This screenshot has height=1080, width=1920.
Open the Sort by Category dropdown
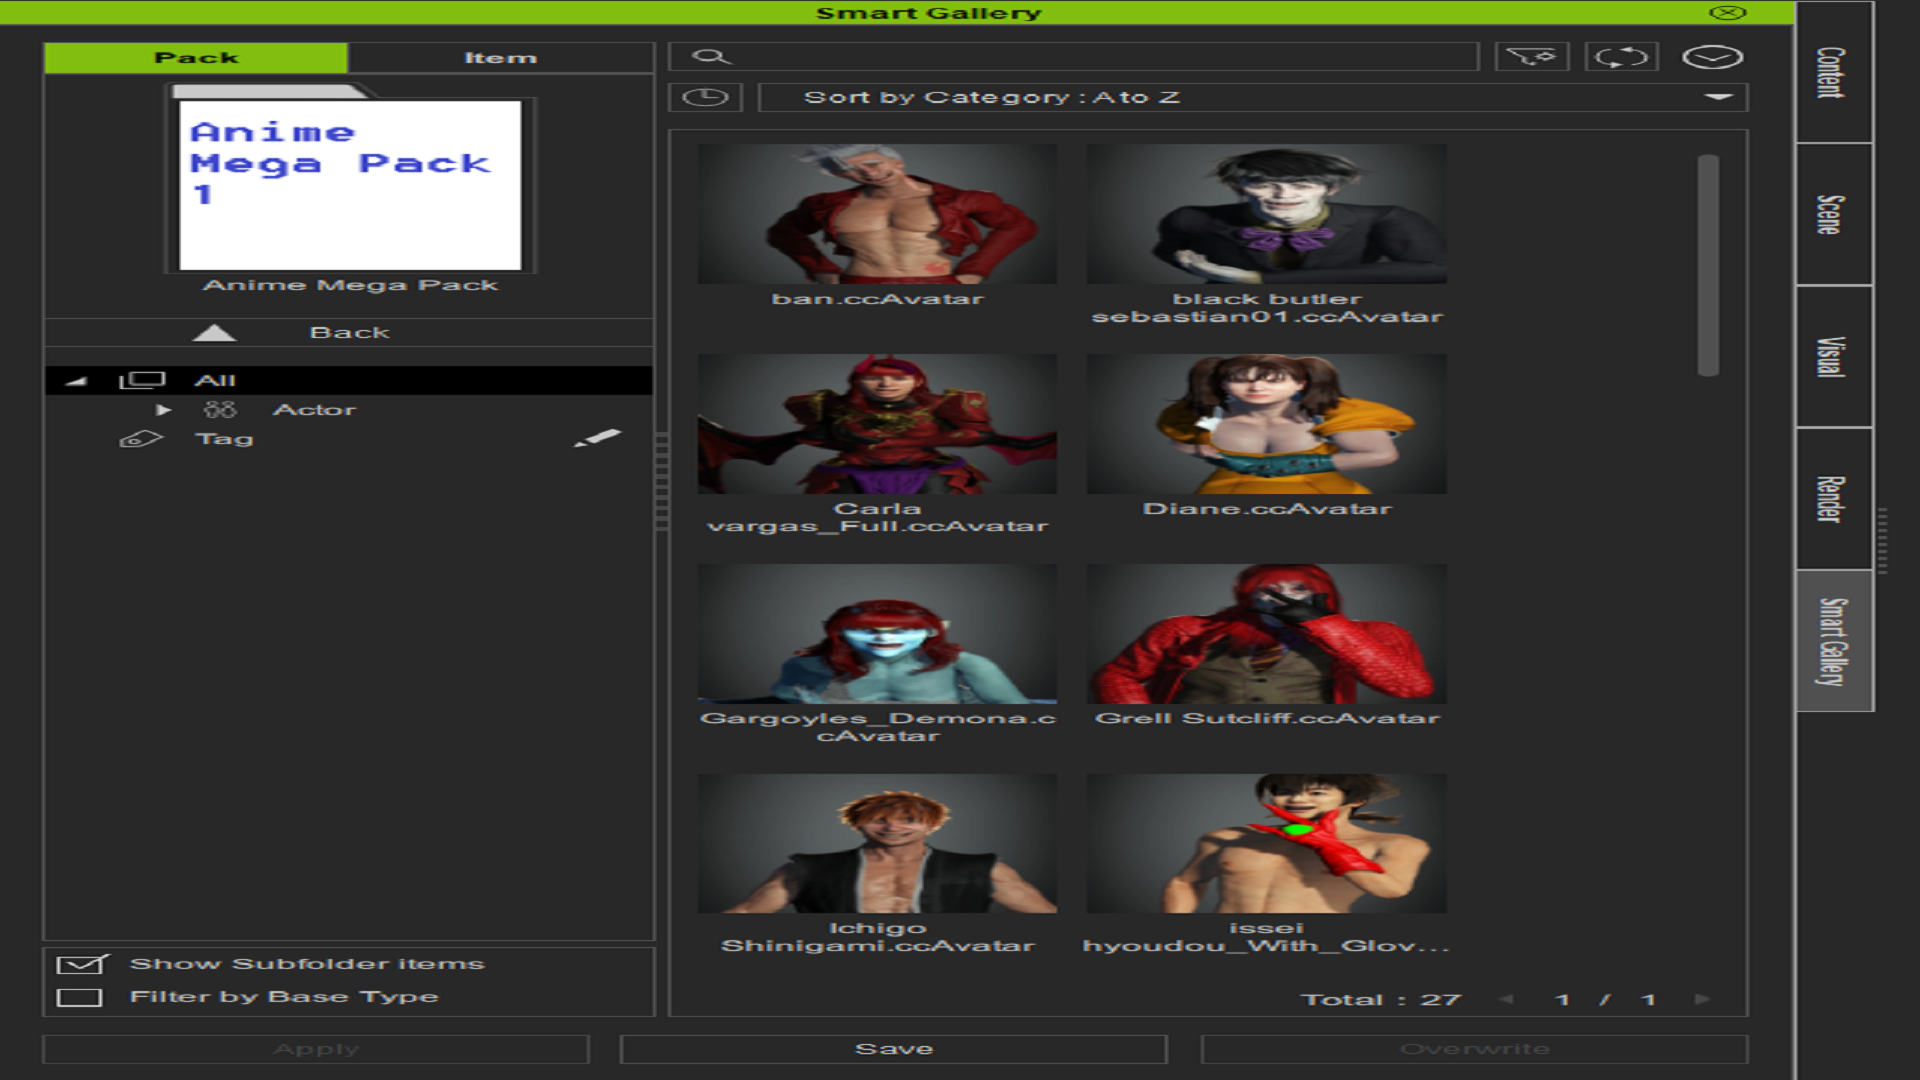(x=1253, y=97)
